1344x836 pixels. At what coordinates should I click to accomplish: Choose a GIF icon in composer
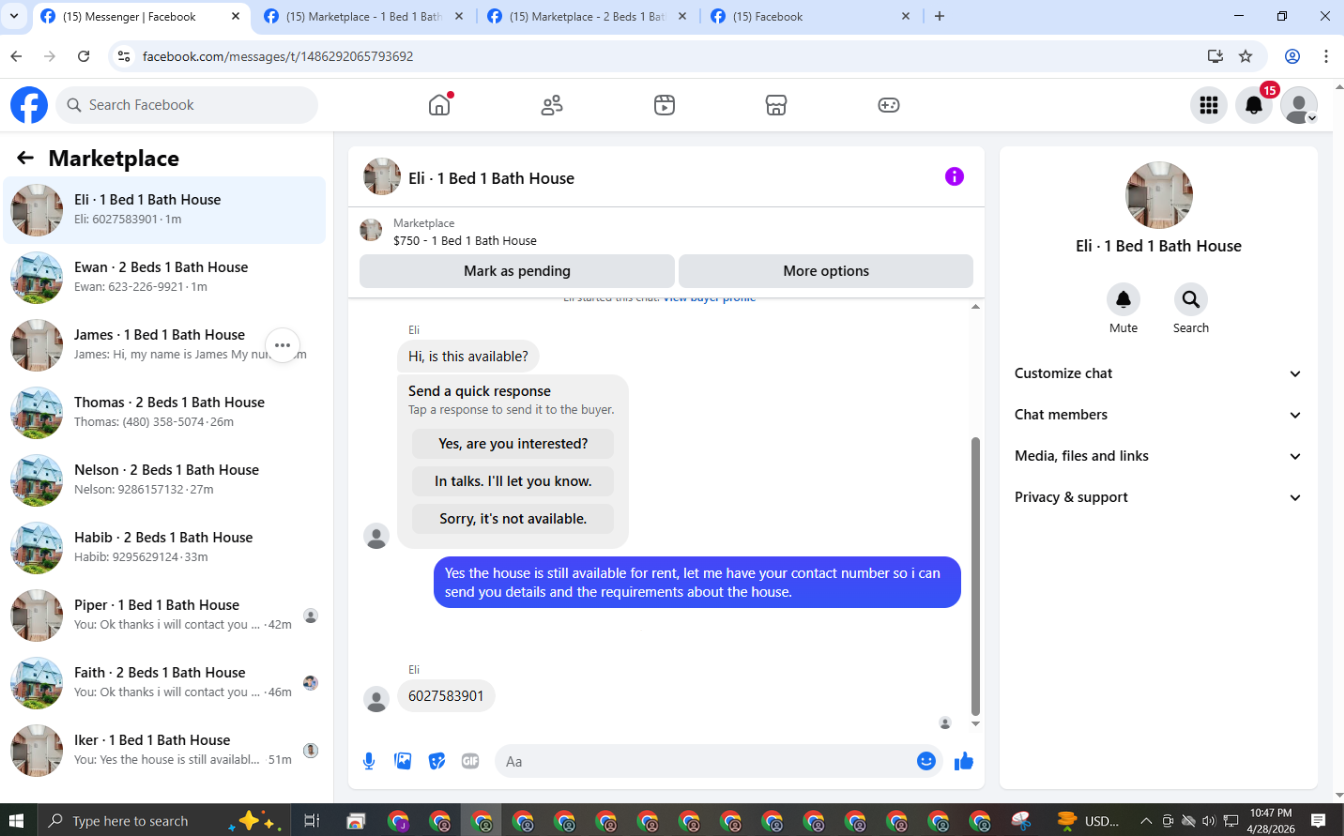coord(470,761)
